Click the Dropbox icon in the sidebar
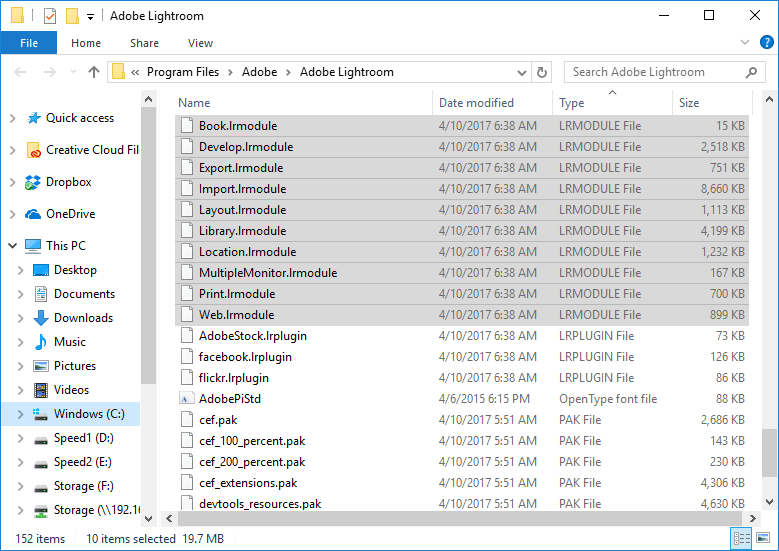 tap(33, 182)
